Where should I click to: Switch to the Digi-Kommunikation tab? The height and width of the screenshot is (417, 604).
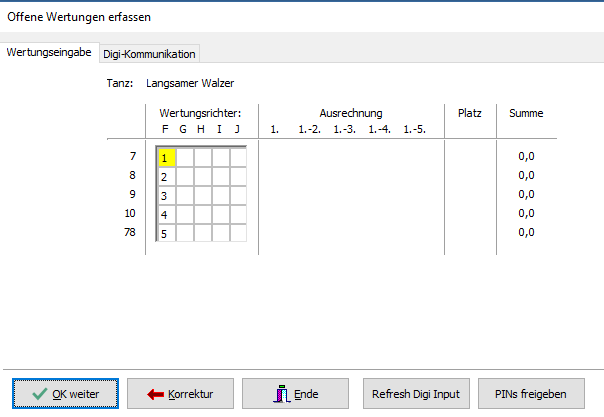coord(150,53)
